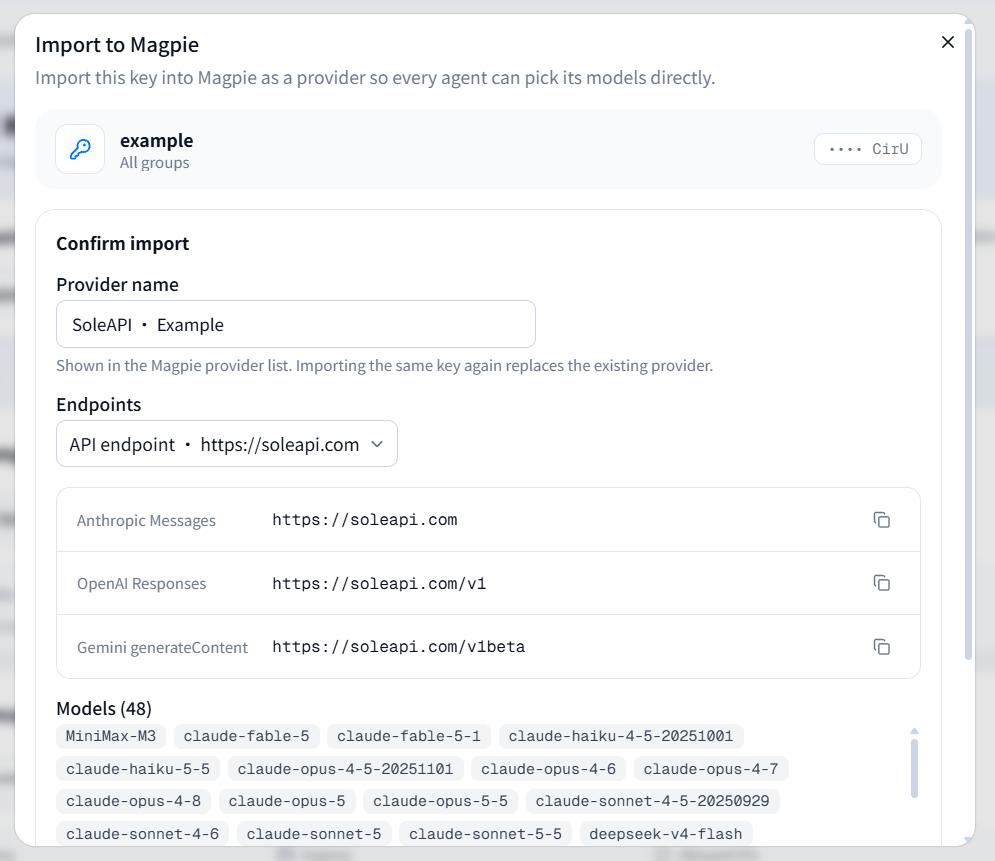
Task: Click the Gemini generateContent label
Action: pyautogui.click(x=162, y=647)
